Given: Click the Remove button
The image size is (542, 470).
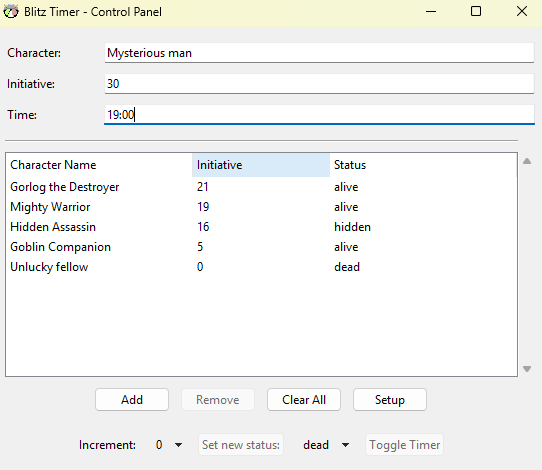Looking at the screenshot, I should tap(218, 400).
